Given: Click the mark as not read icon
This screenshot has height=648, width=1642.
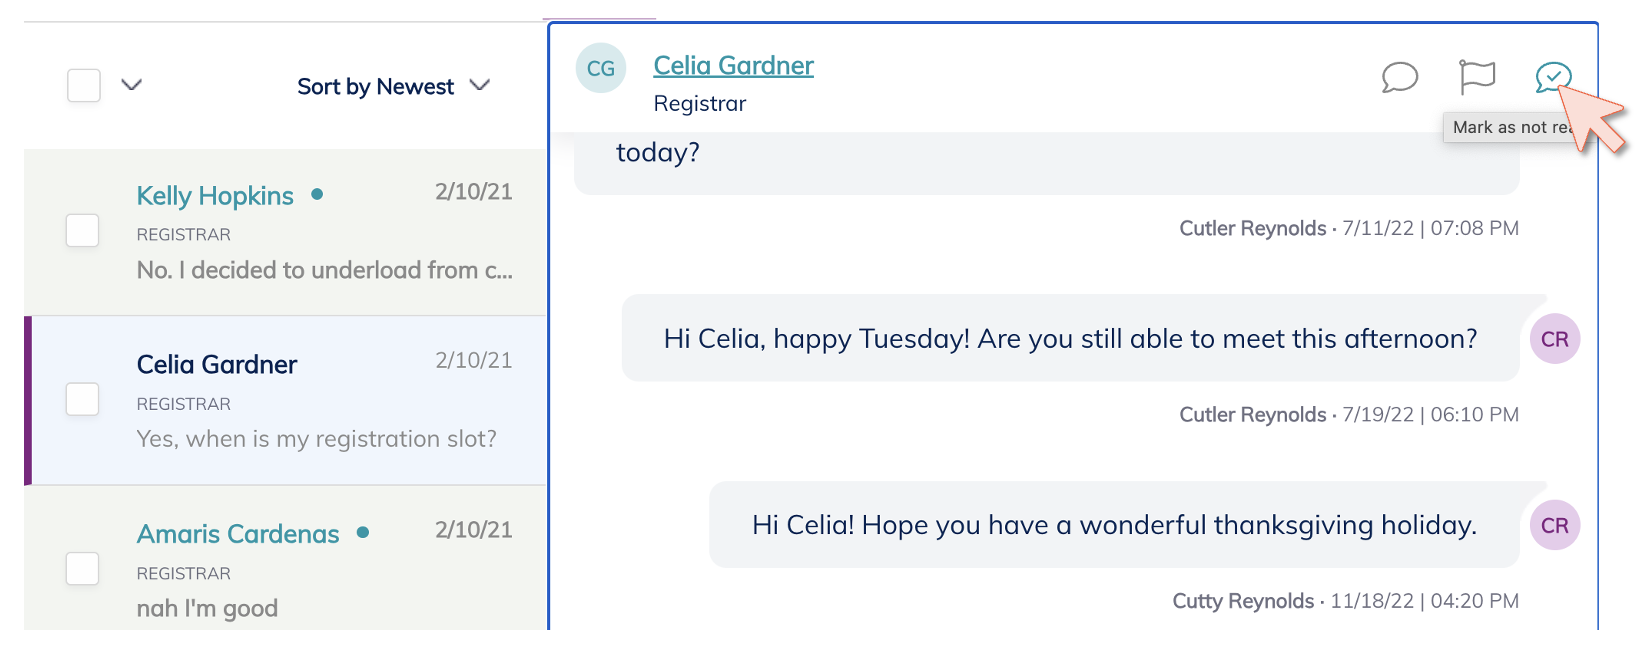Looking at the screenshot, I should coord(1553,77).
